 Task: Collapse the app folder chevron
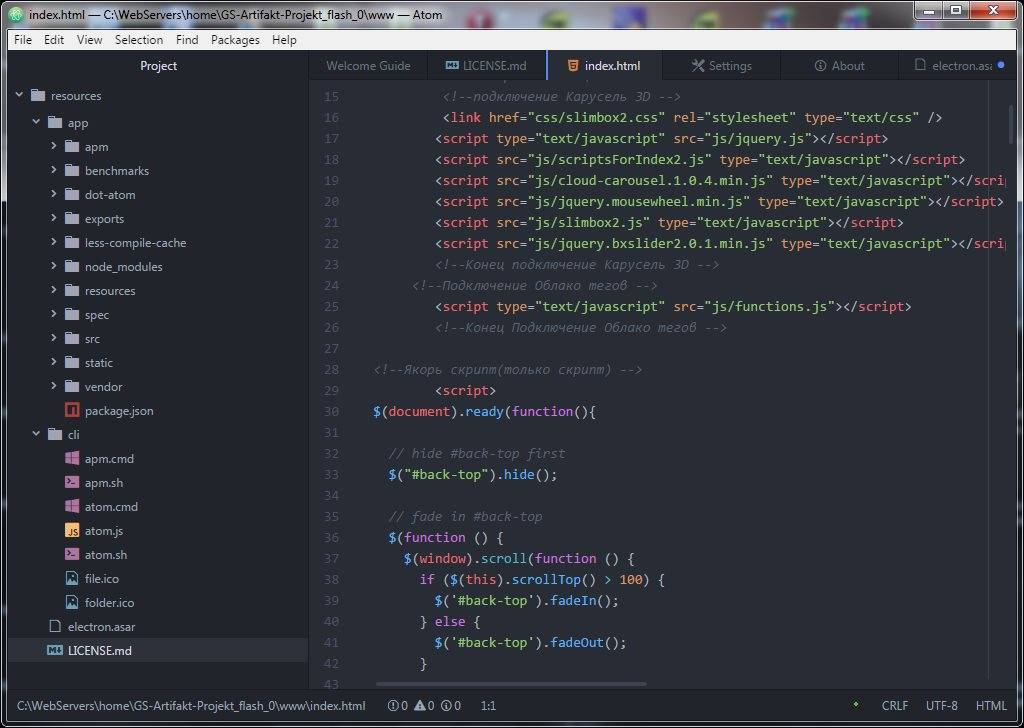[37, 122]
